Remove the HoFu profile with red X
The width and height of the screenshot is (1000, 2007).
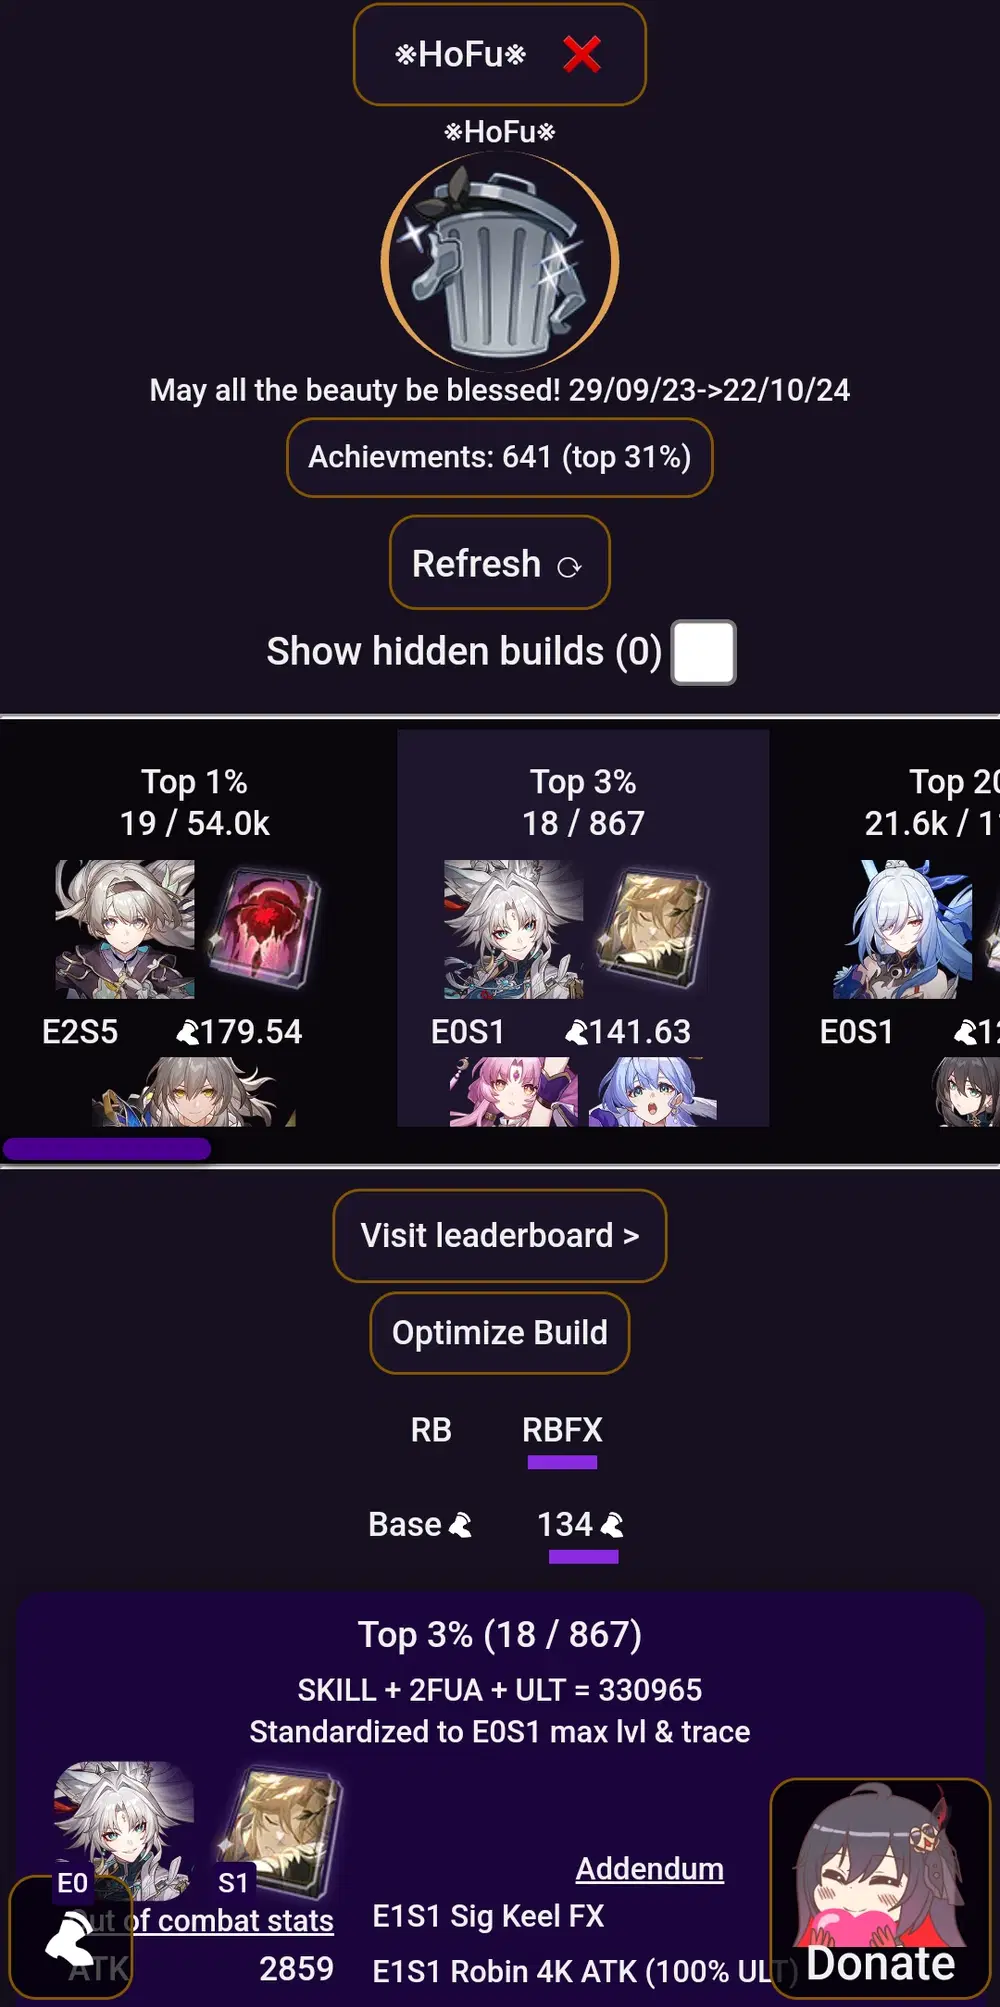(x=582, y=55)
